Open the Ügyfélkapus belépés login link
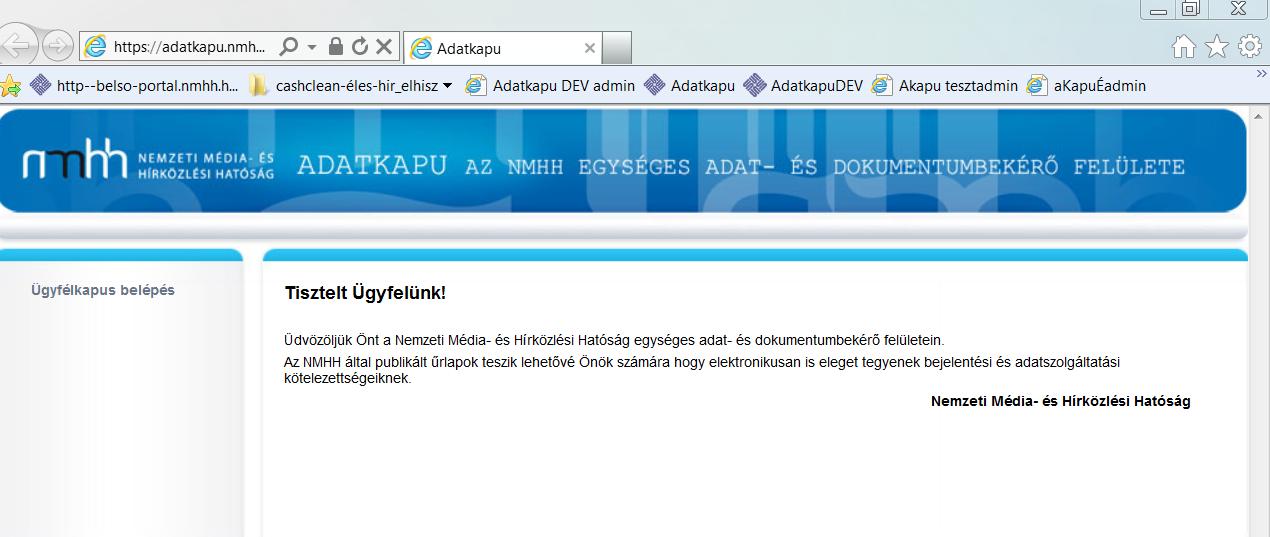The image size is (1270, 537). (x=103, y=290)
